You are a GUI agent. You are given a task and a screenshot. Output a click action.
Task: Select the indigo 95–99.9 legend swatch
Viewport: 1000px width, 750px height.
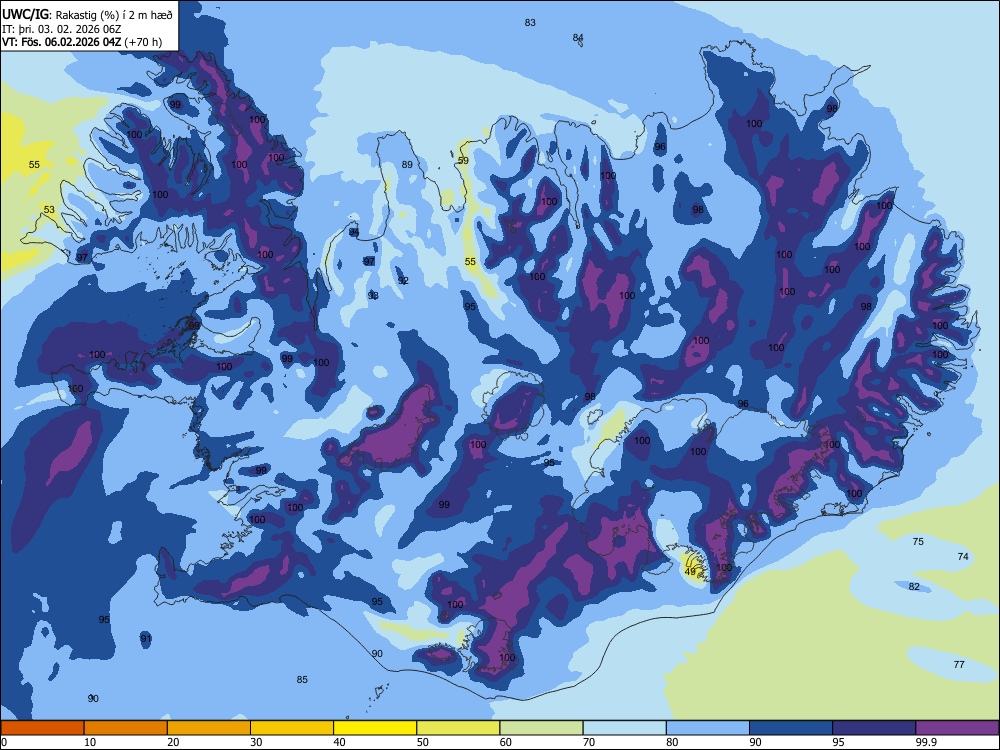(x=874, y=728)
